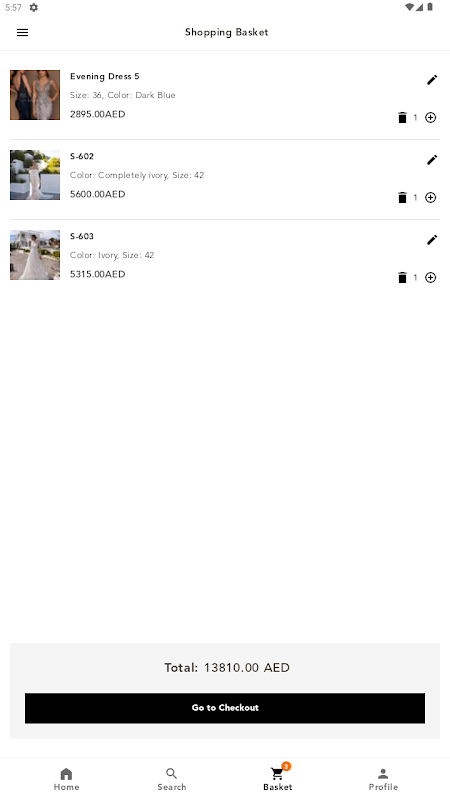Remove S-603 using trash icon
The image size is (450, 800).
click(x=402, y=278)
